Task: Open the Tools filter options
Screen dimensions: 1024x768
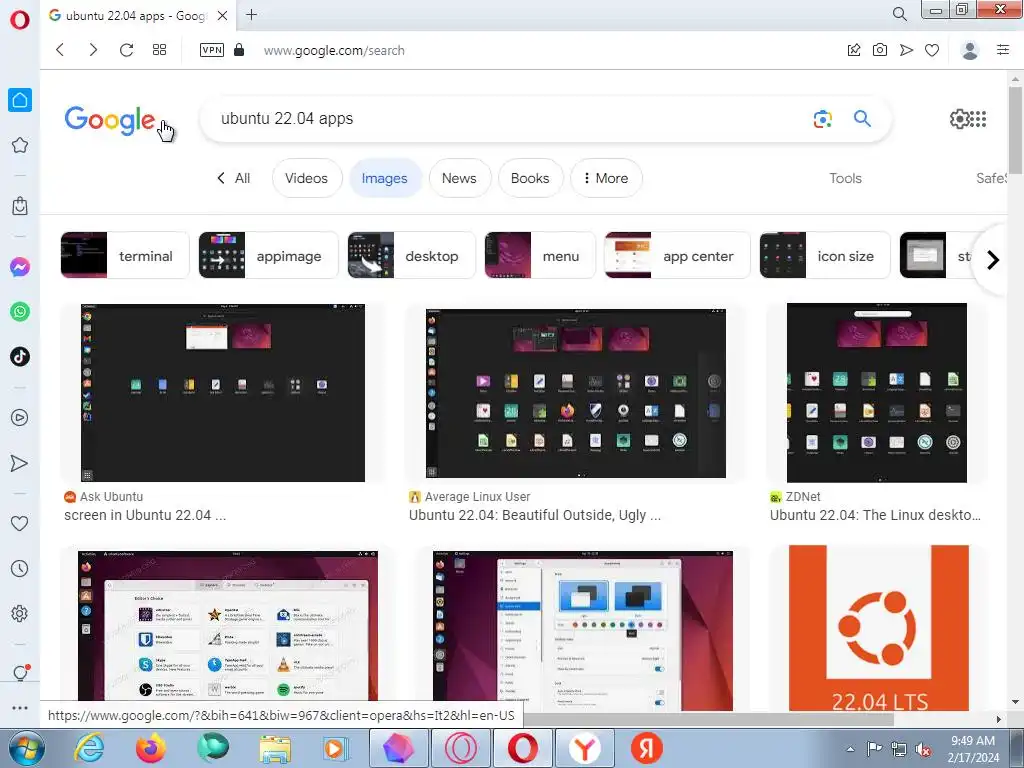Action: click(845, 178)
